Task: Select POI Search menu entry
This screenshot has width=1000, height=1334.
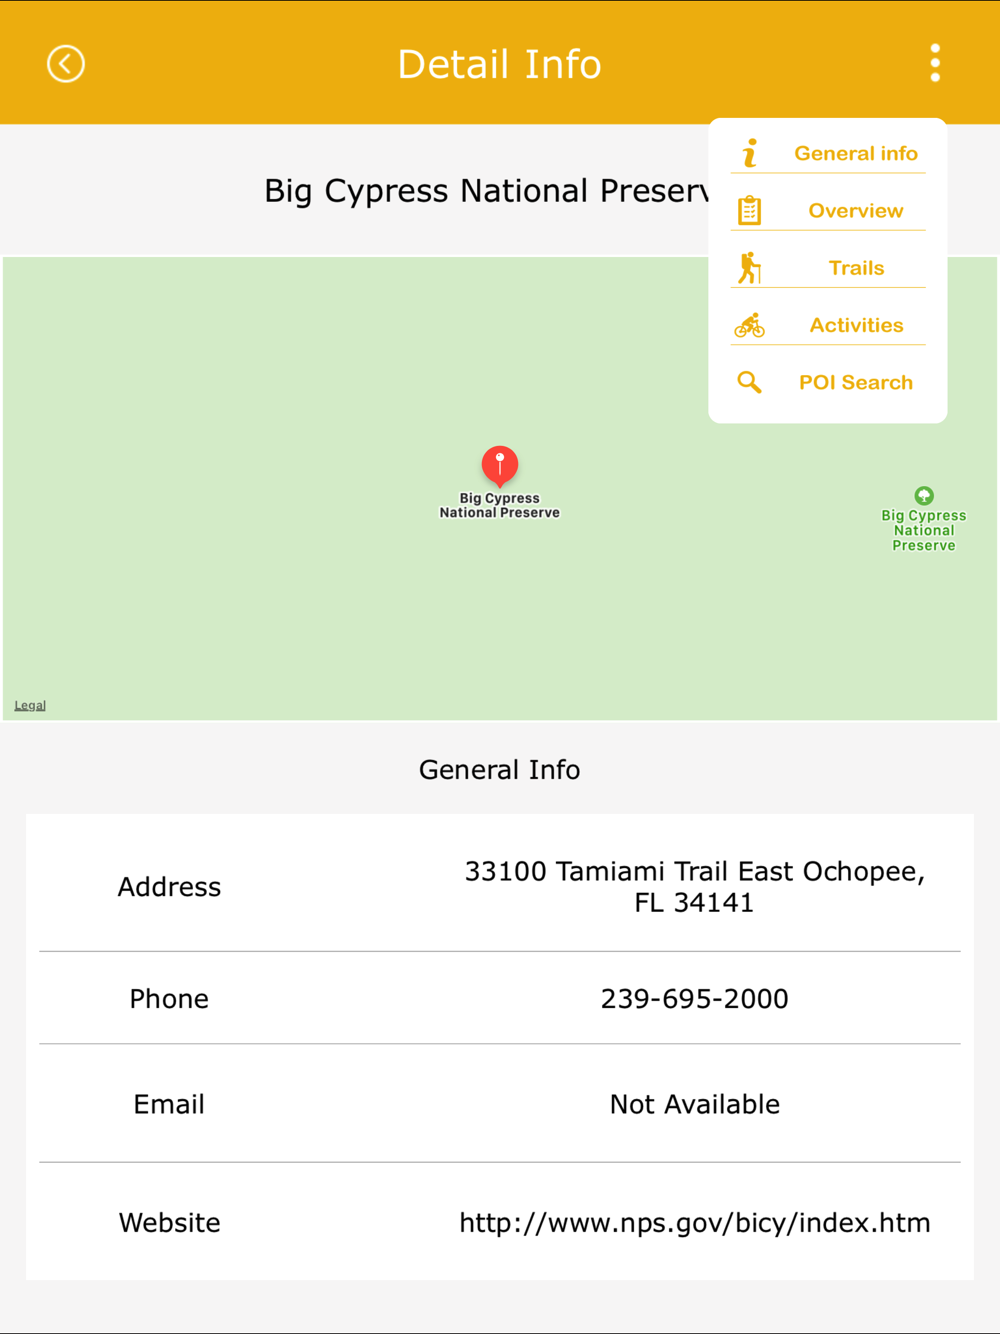Action: [x=829, y=382]
